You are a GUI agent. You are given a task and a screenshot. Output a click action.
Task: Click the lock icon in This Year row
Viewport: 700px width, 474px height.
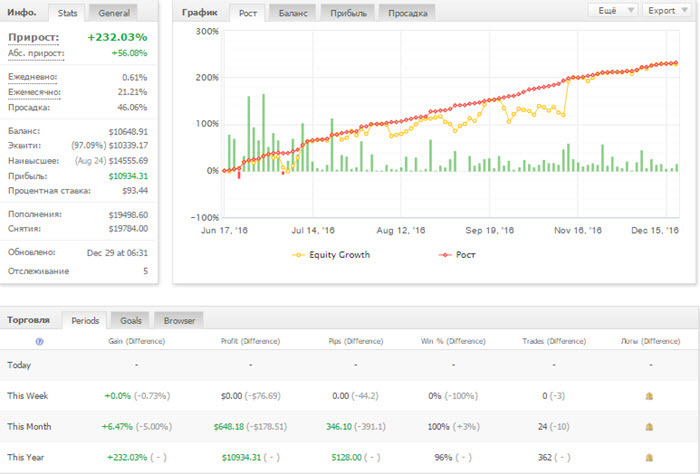[x=650, y=457]
